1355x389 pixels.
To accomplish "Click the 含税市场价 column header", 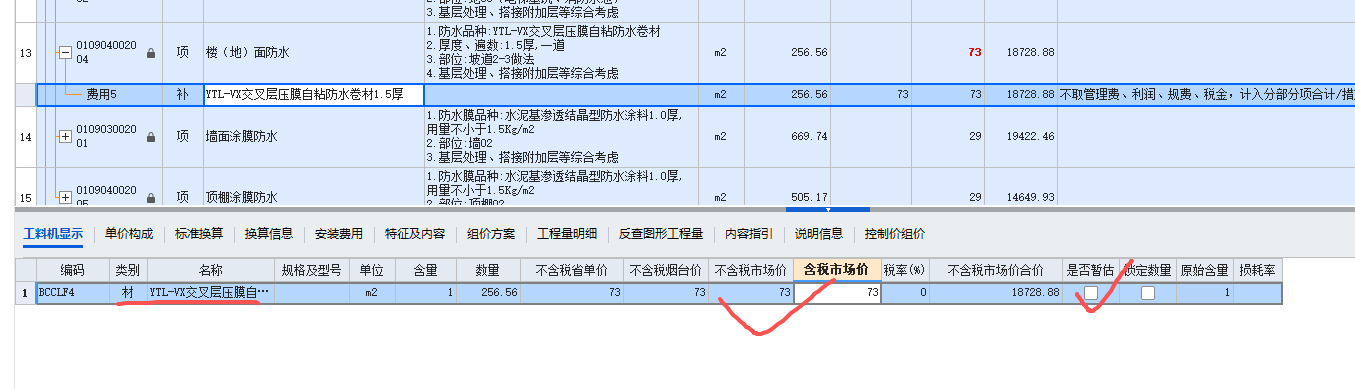I will click(x=837, y=270).
